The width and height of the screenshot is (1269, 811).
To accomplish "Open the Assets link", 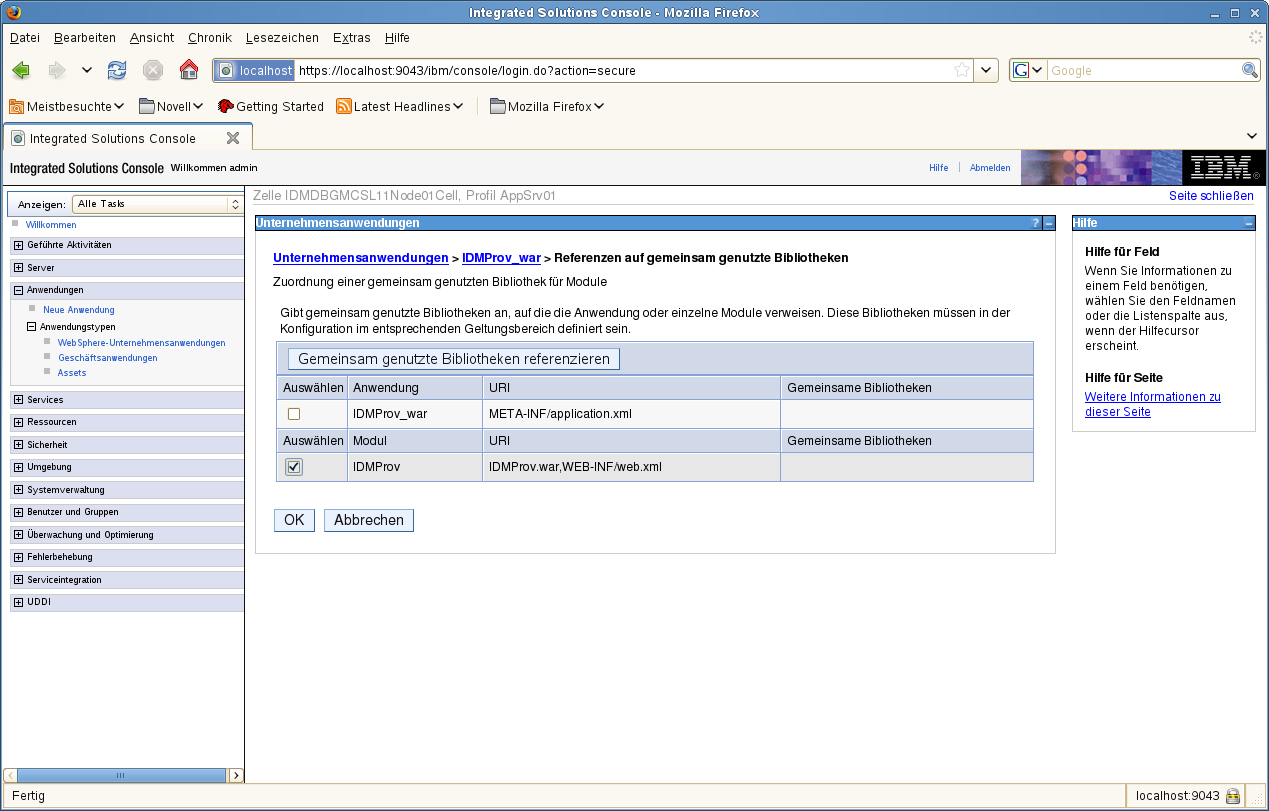I will click(x=72, y=373).
